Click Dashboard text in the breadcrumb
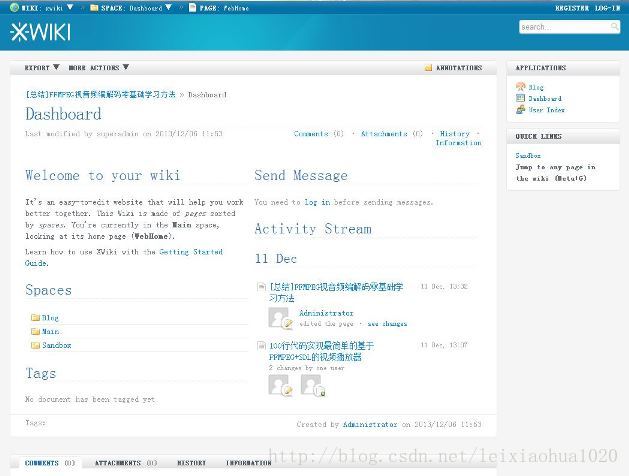Image resolution: width=629 pixels, height=476 pixels. coord(207,95)
